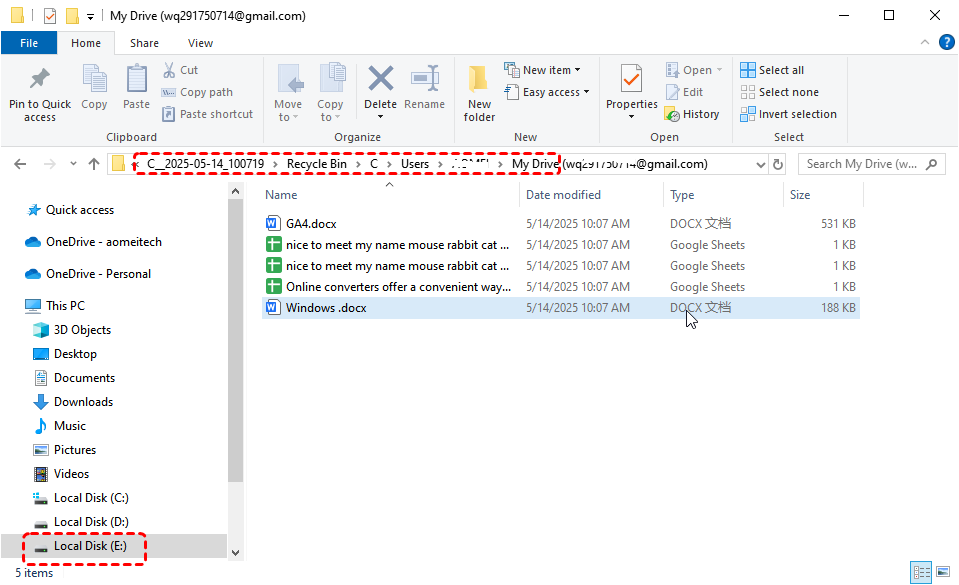This screenshot has width=959, height=585.
Task: Open the Move to command
Action: [288, 92]
